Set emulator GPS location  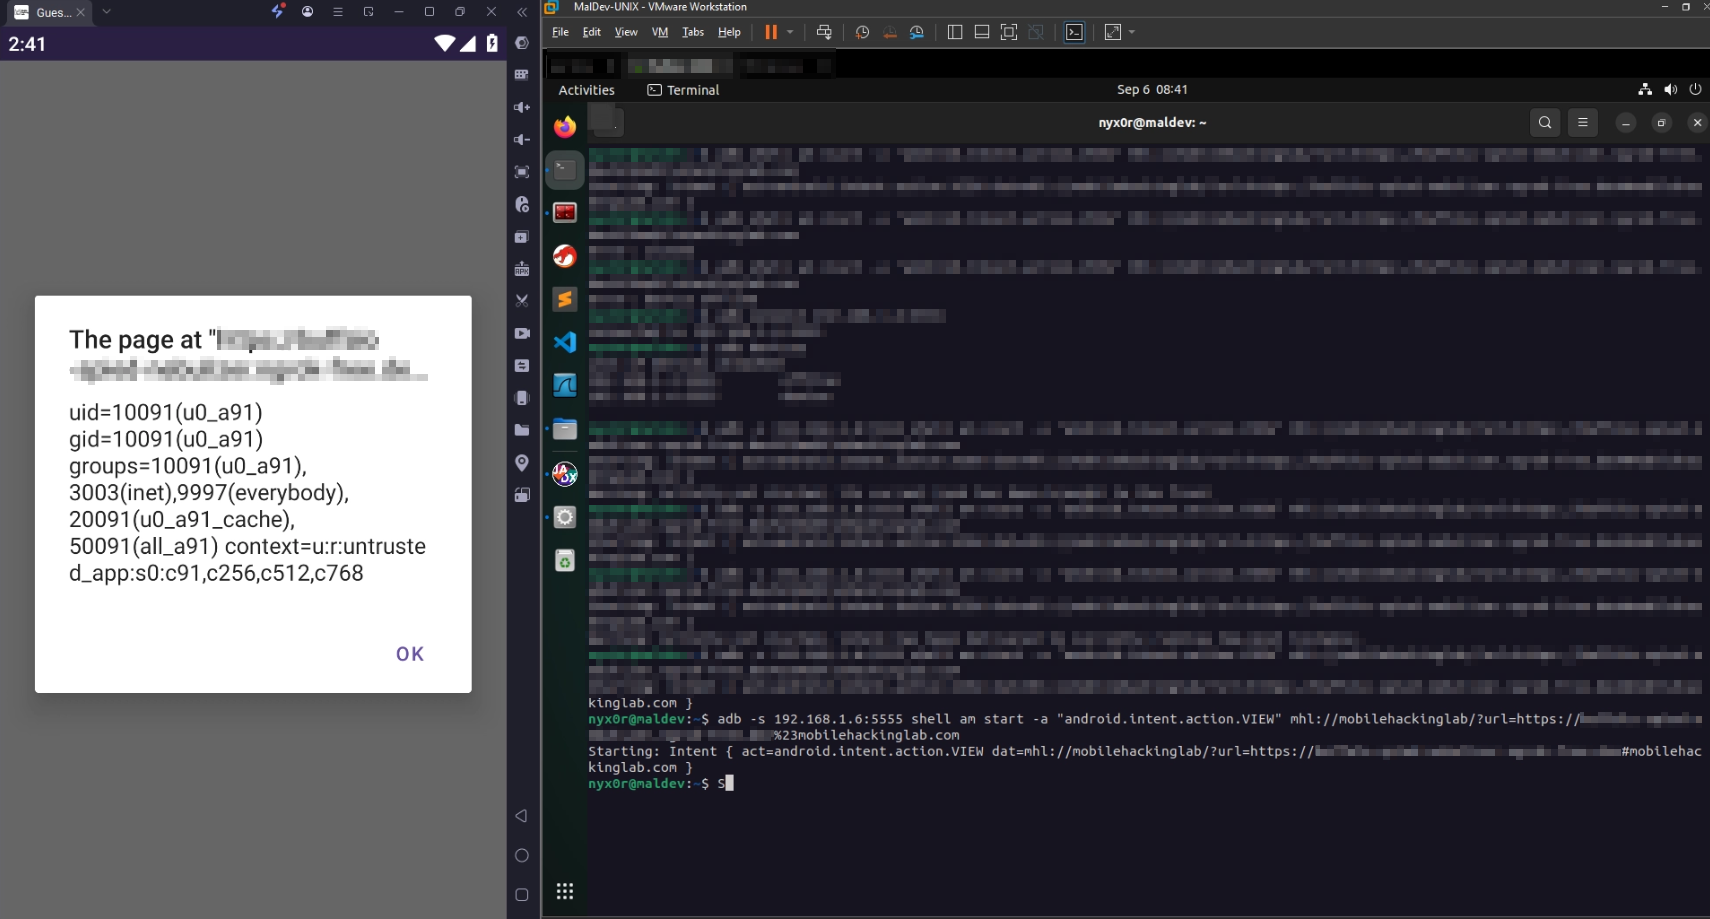522,462
